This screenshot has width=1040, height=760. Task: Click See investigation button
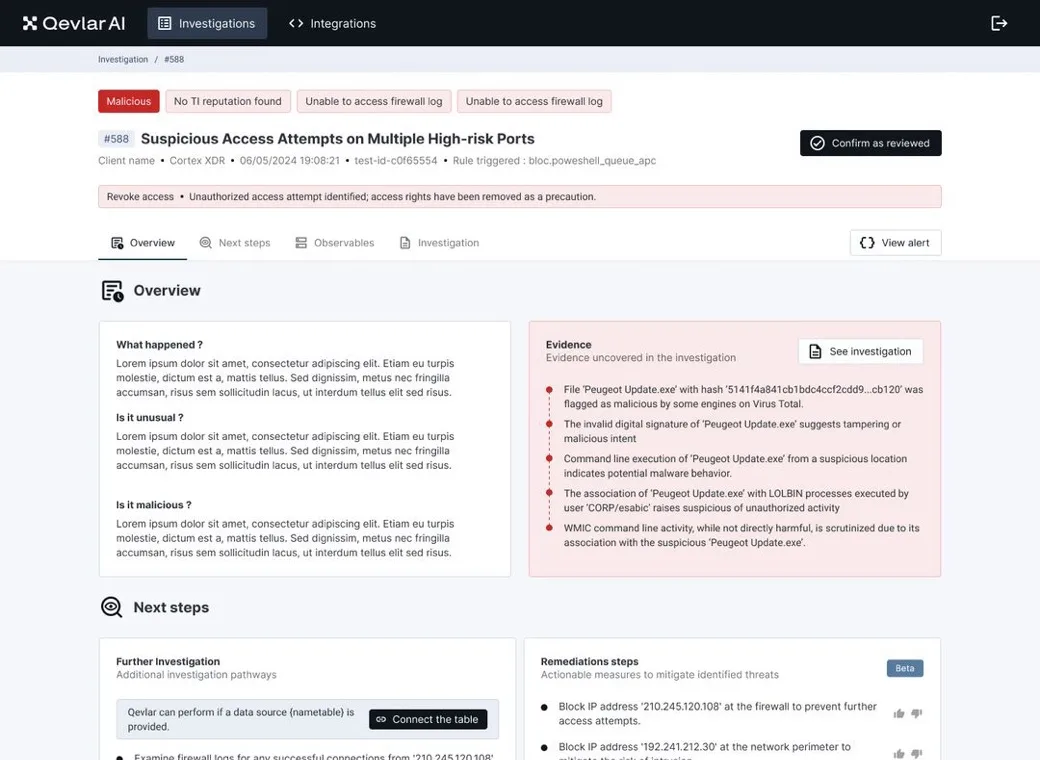tap(860, 351)
